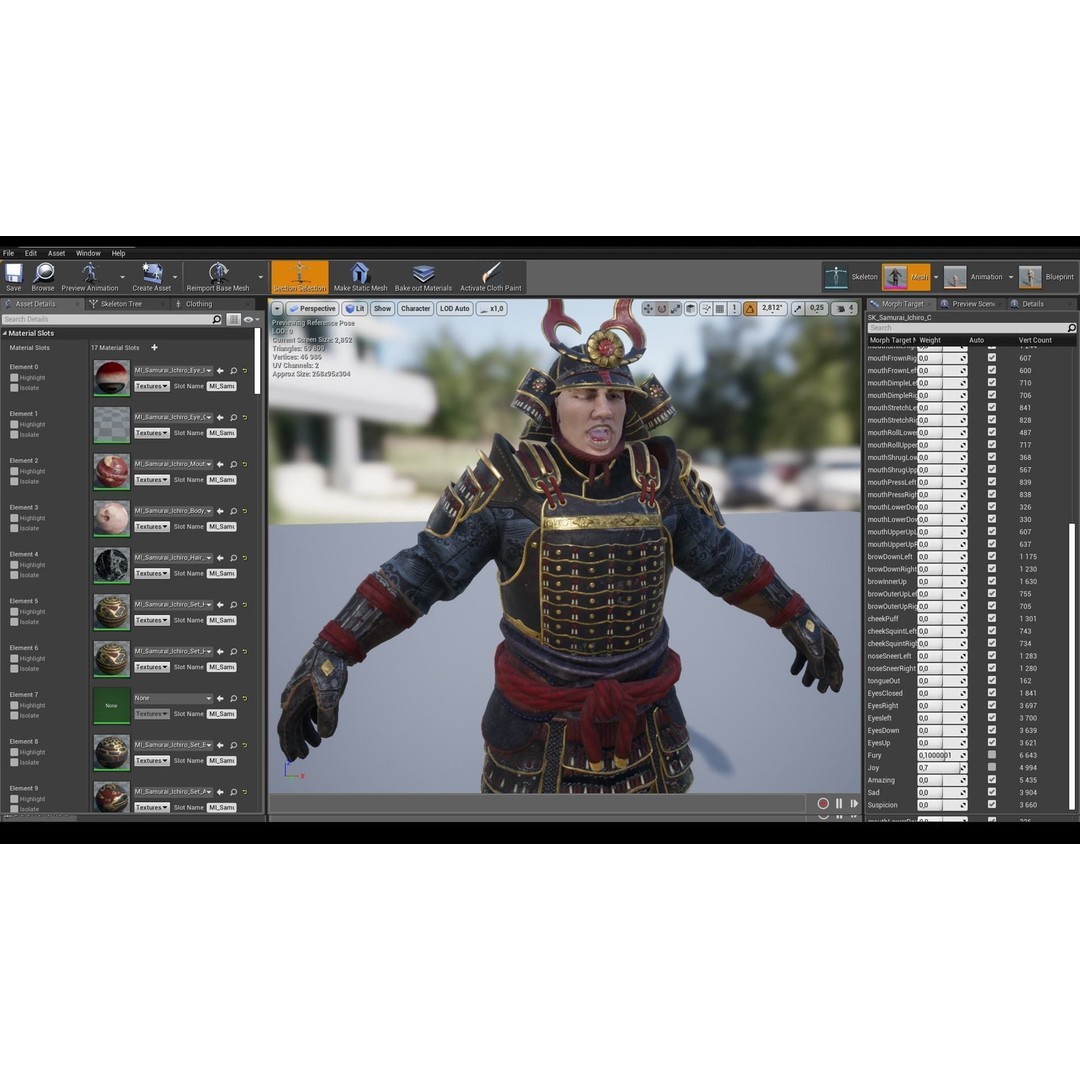Activate the Cloth Paint tool
The height and width of the screenshot is (1080, 1080).
coord(490,276)
